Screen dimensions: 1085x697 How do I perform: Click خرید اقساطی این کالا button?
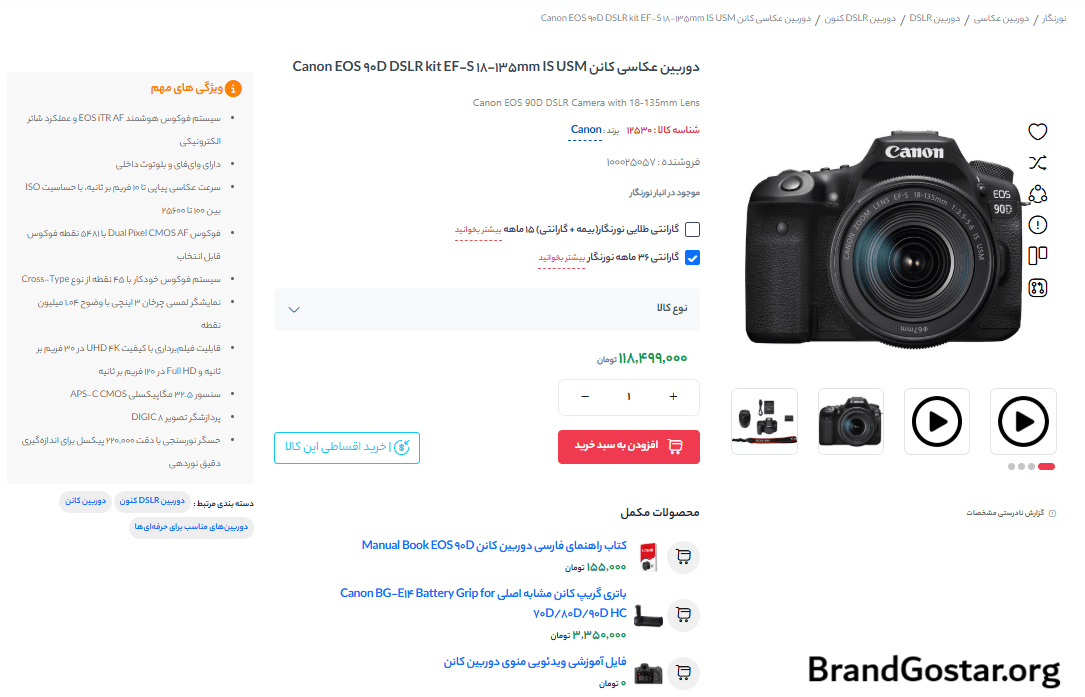click(x=347, y=447)
